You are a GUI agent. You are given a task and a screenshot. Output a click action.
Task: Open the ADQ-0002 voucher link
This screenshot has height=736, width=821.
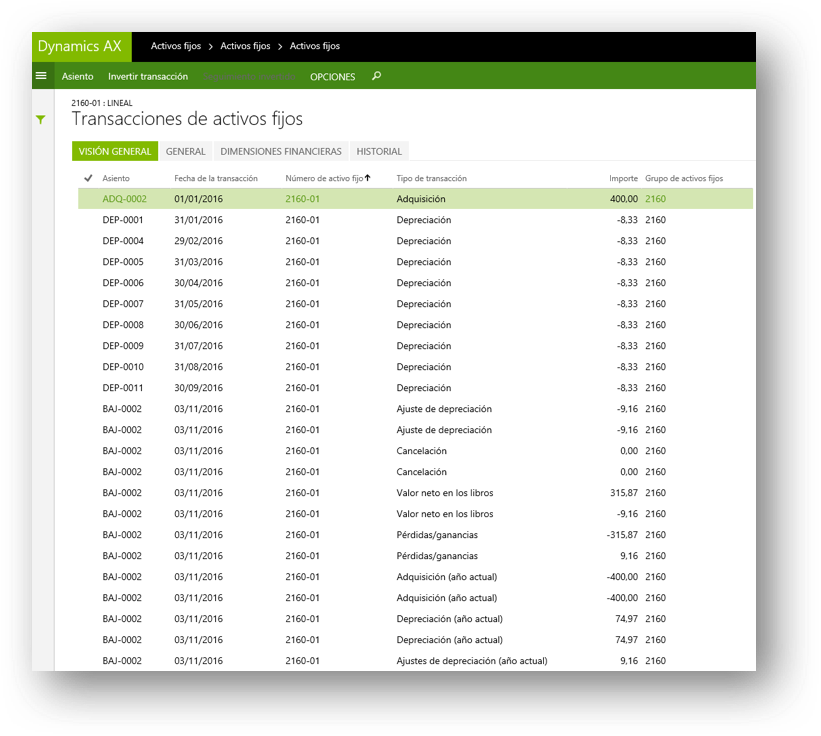click(125, 199)
